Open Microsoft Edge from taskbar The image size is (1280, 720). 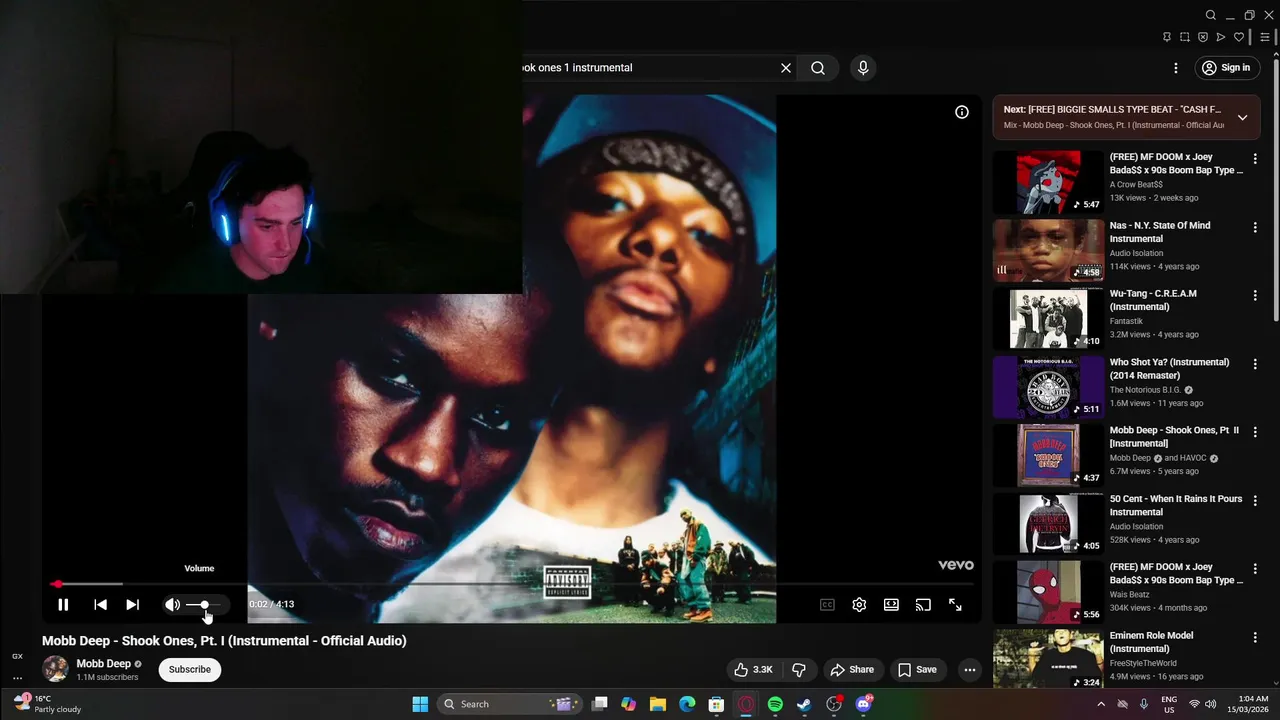click(x=687, y=704)
